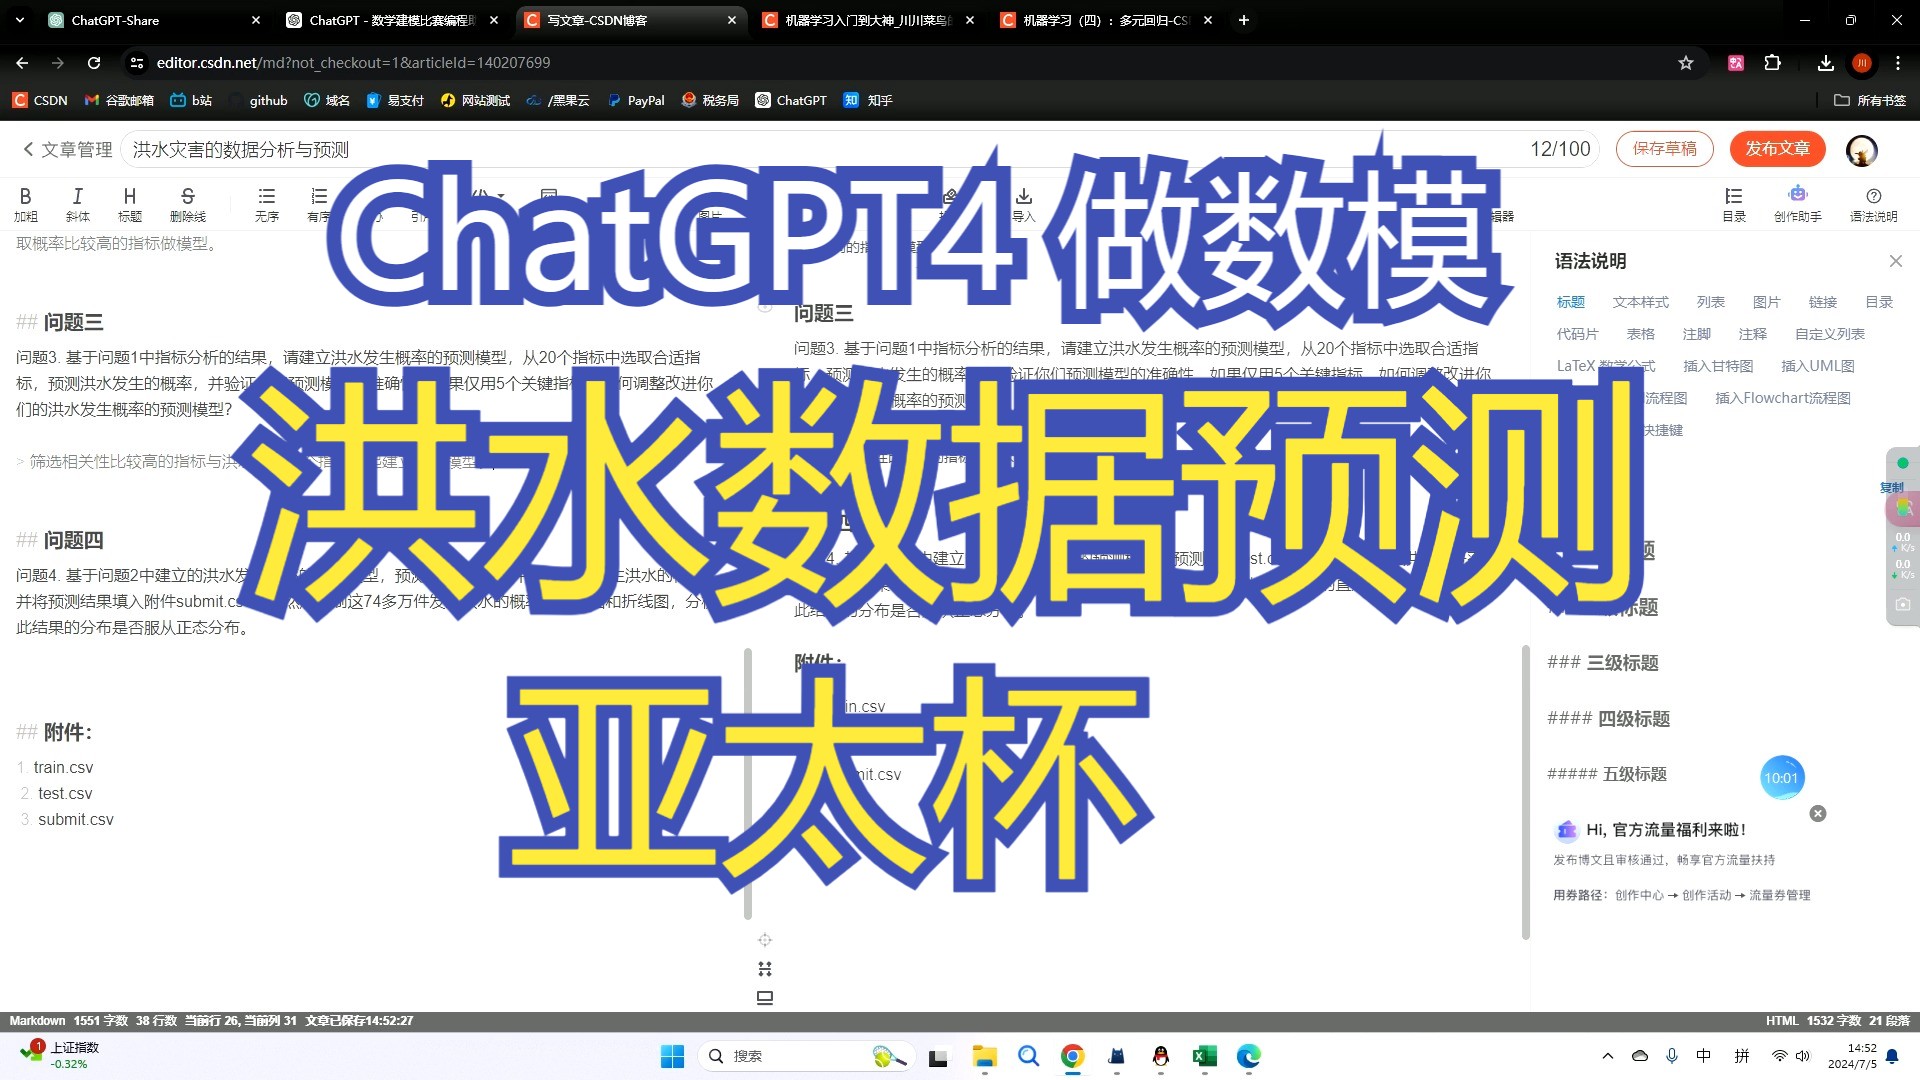Open the github bookmark
Image resolution: width=1920 pixels, height=1080 pixels.
coord(258,100)
